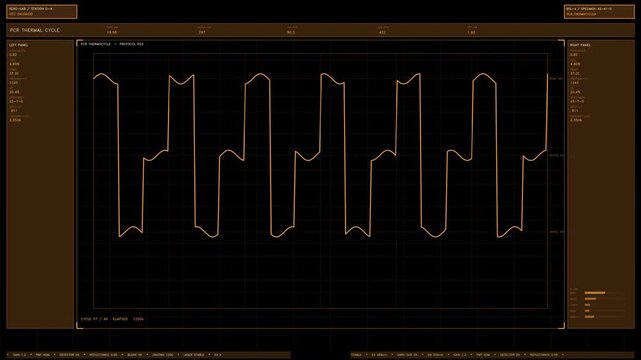This screenshot has height=360, width=641.
Task: Select the XENO-LAB / STATION header box
Action: (x=42, y=11)
